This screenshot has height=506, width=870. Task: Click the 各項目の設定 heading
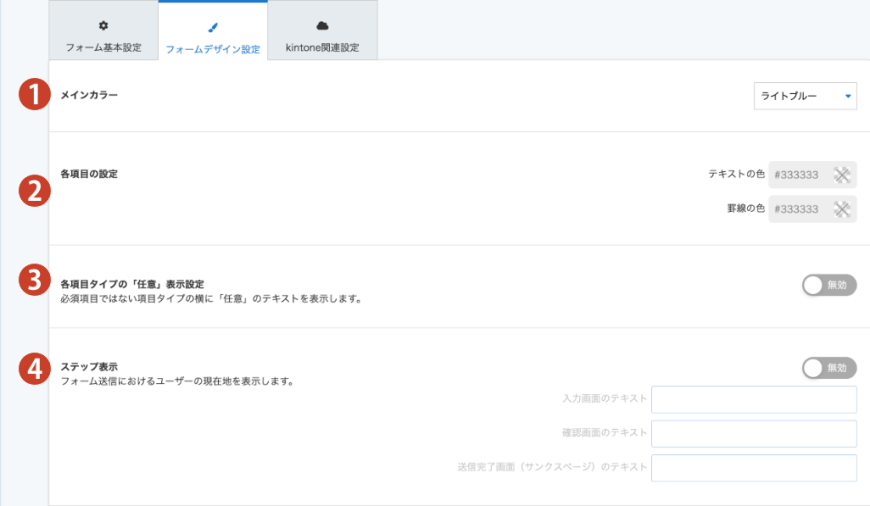tap(89, 174)
